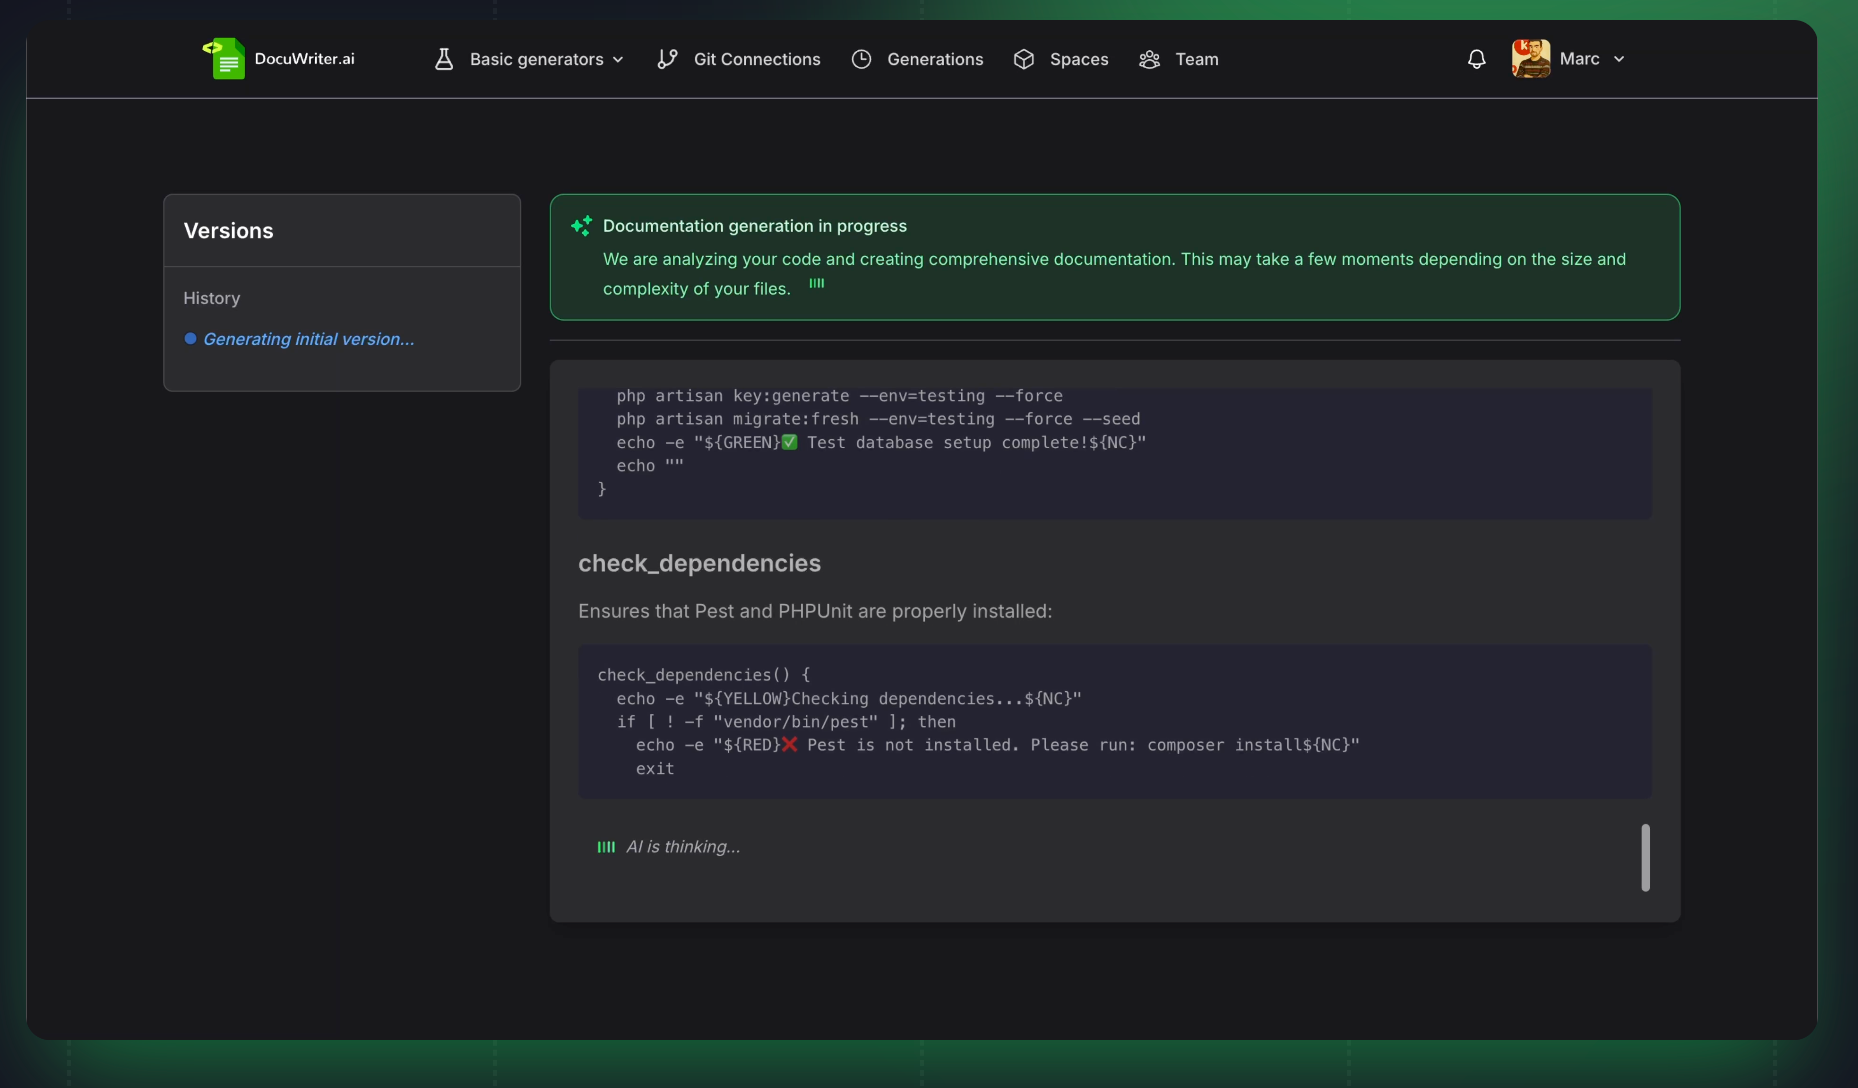Go to the Generations page
This screenshot has width=1858, height=1088.
point(935,59)
